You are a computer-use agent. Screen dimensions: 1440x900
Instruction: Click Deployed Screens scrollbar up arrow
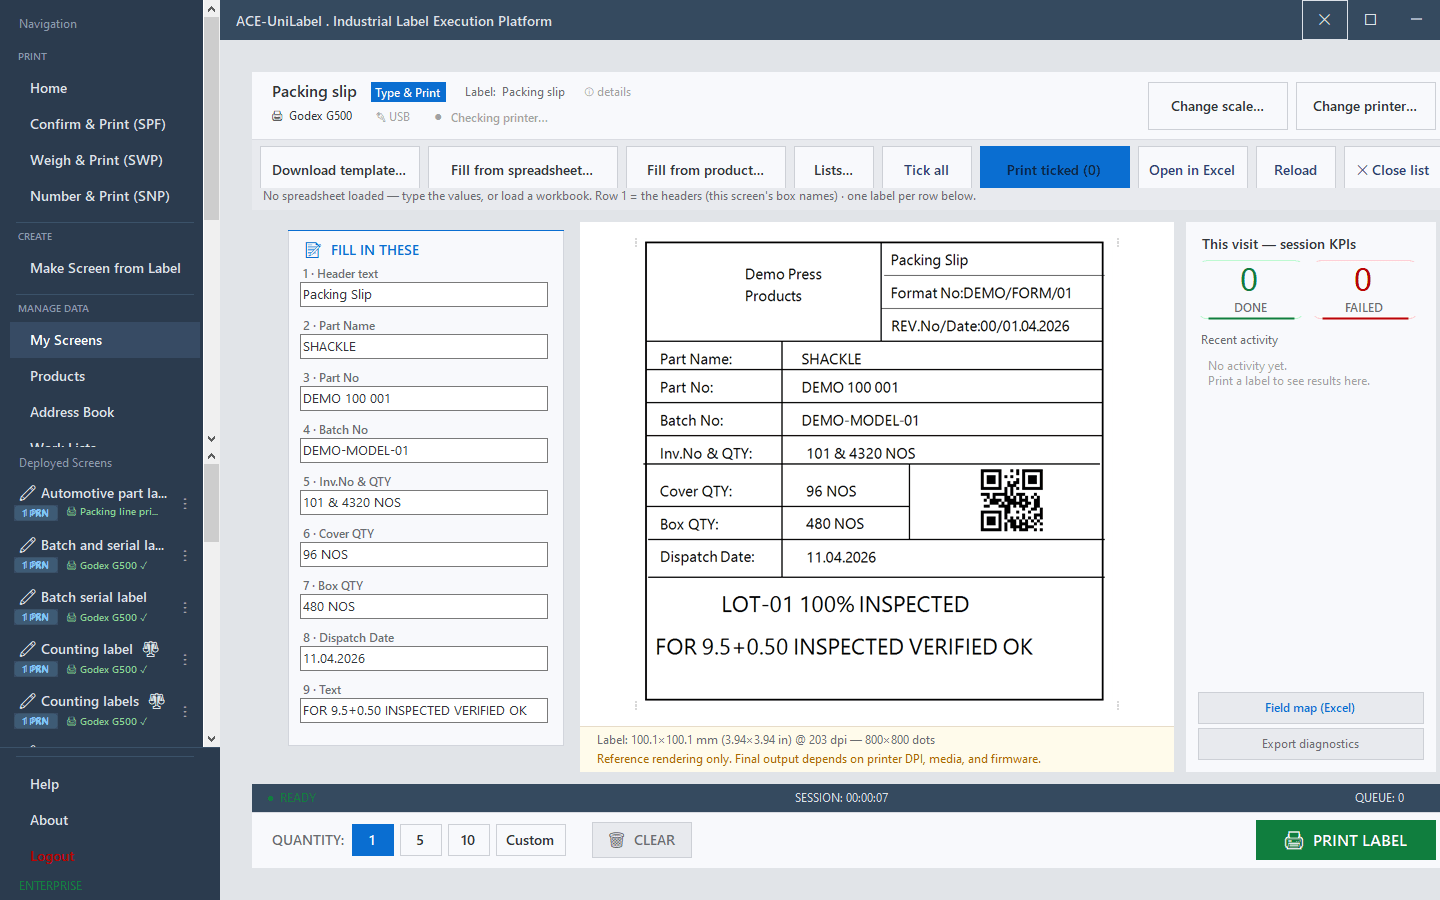pos(211,456)
